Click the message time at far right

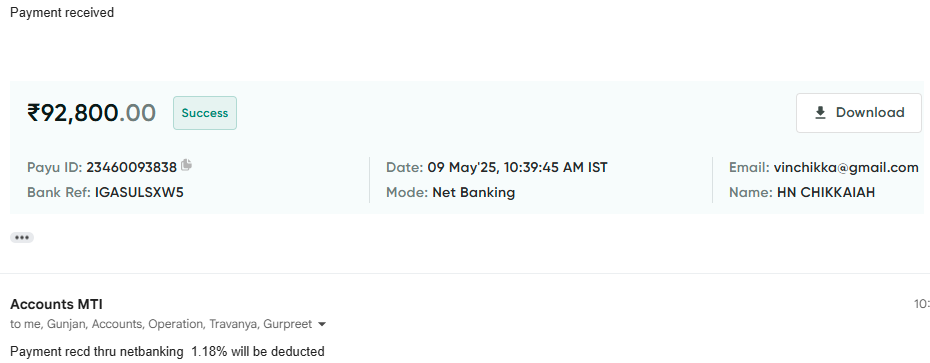[x=922, y=304]
